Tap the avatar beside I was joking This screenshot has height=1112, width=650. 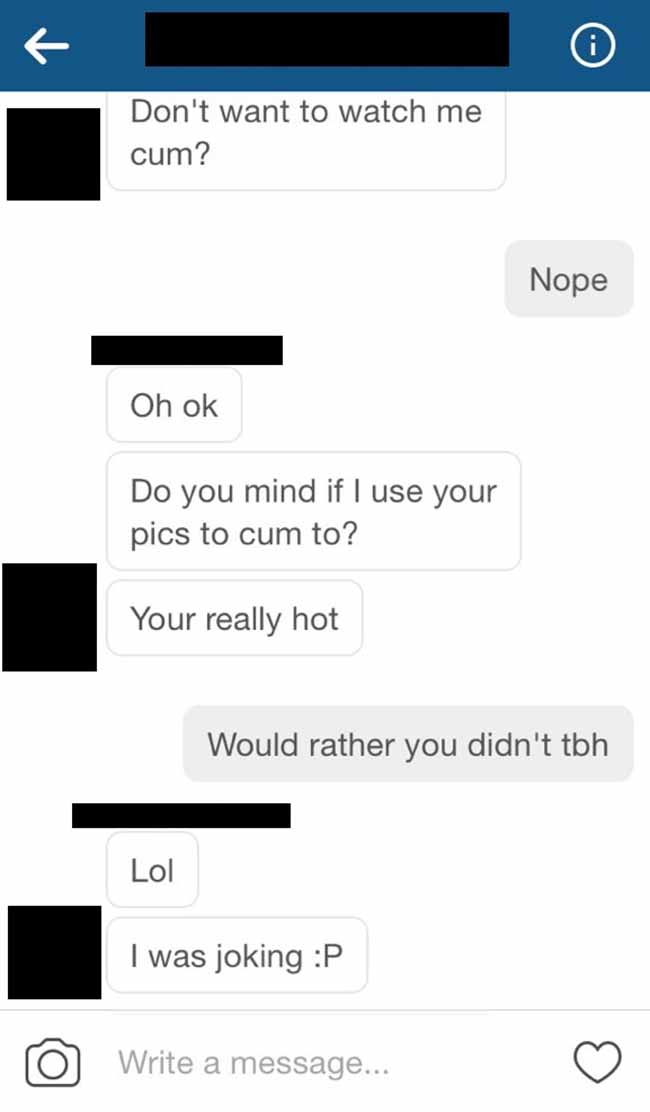pos(55,952)
